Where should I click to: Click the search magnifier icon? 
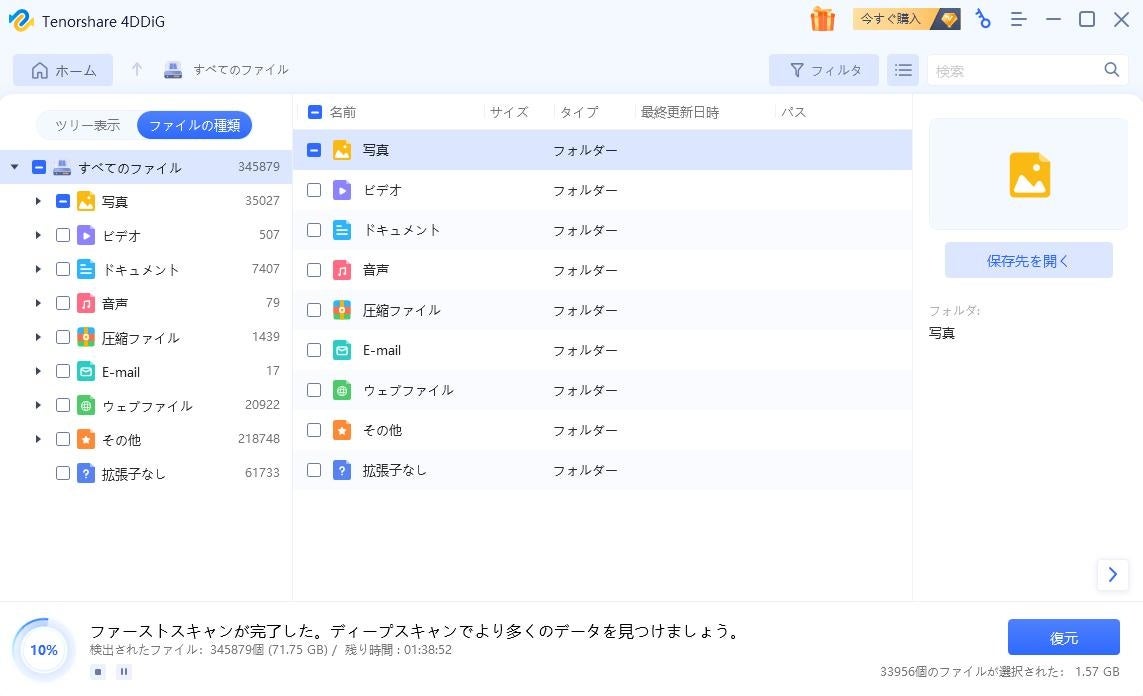point(1111,70)
